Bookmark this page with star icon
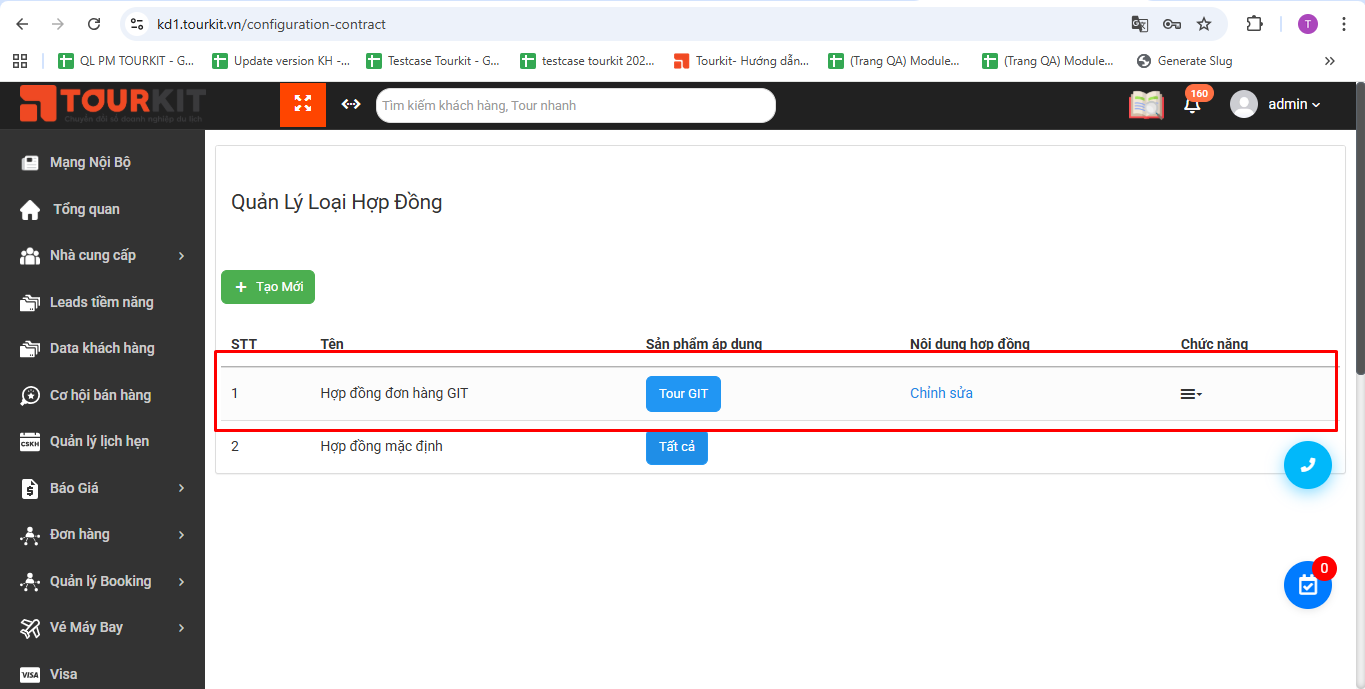Viewport: 1365px width, 689px height. (1204, 24)
